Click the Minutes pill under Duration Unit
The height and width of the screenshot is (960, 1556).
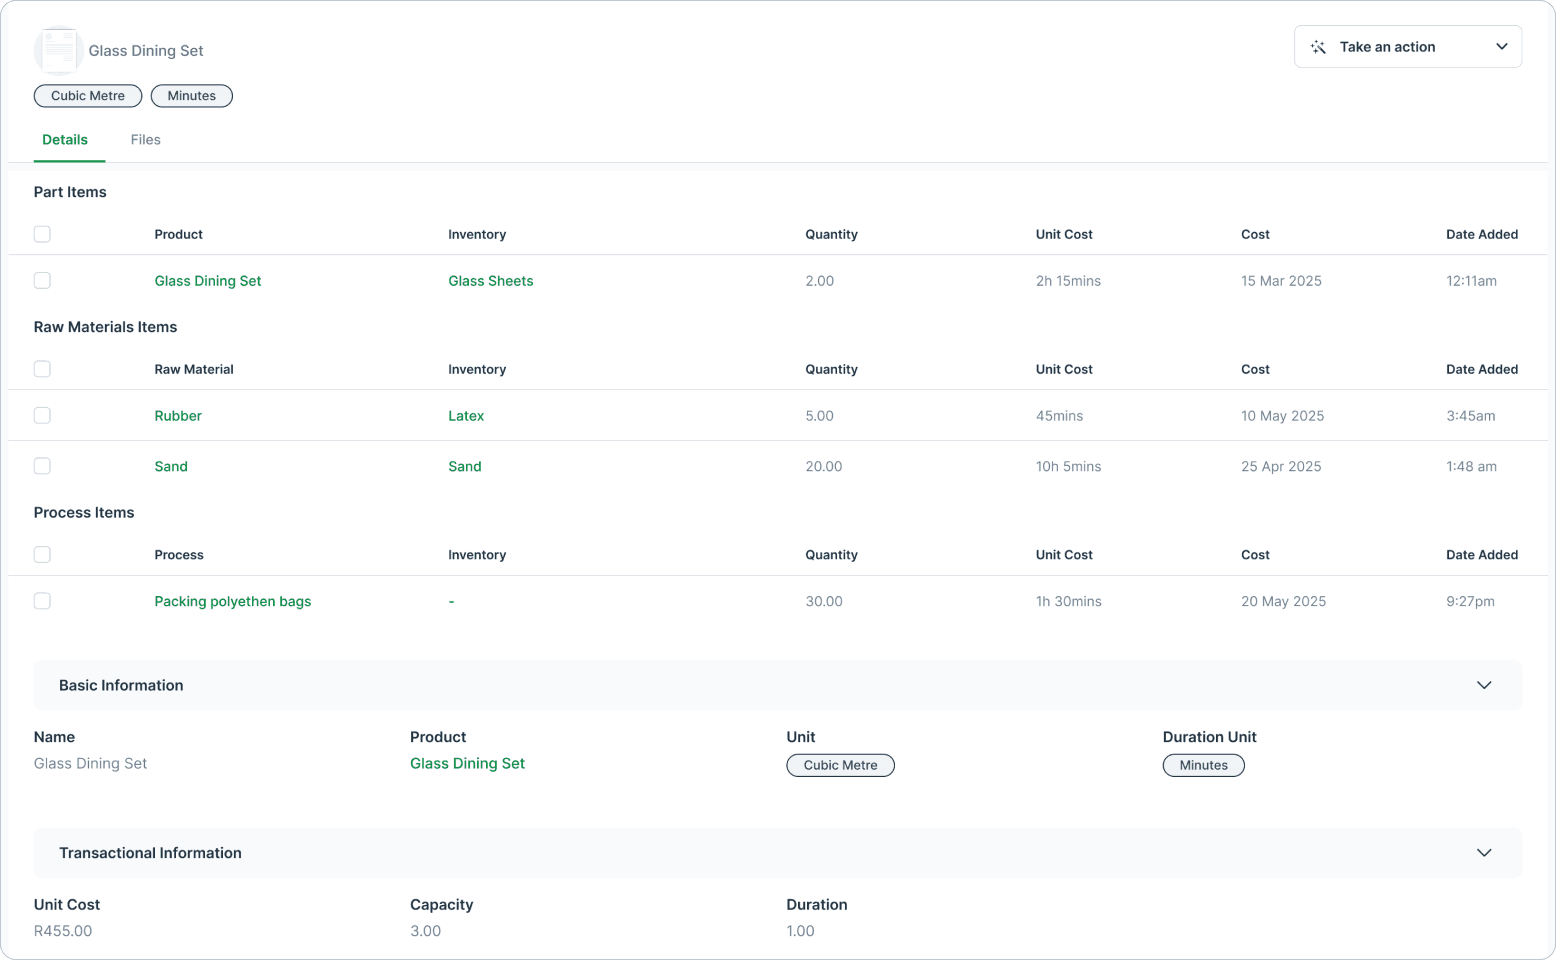click(x=1203, y=765)
